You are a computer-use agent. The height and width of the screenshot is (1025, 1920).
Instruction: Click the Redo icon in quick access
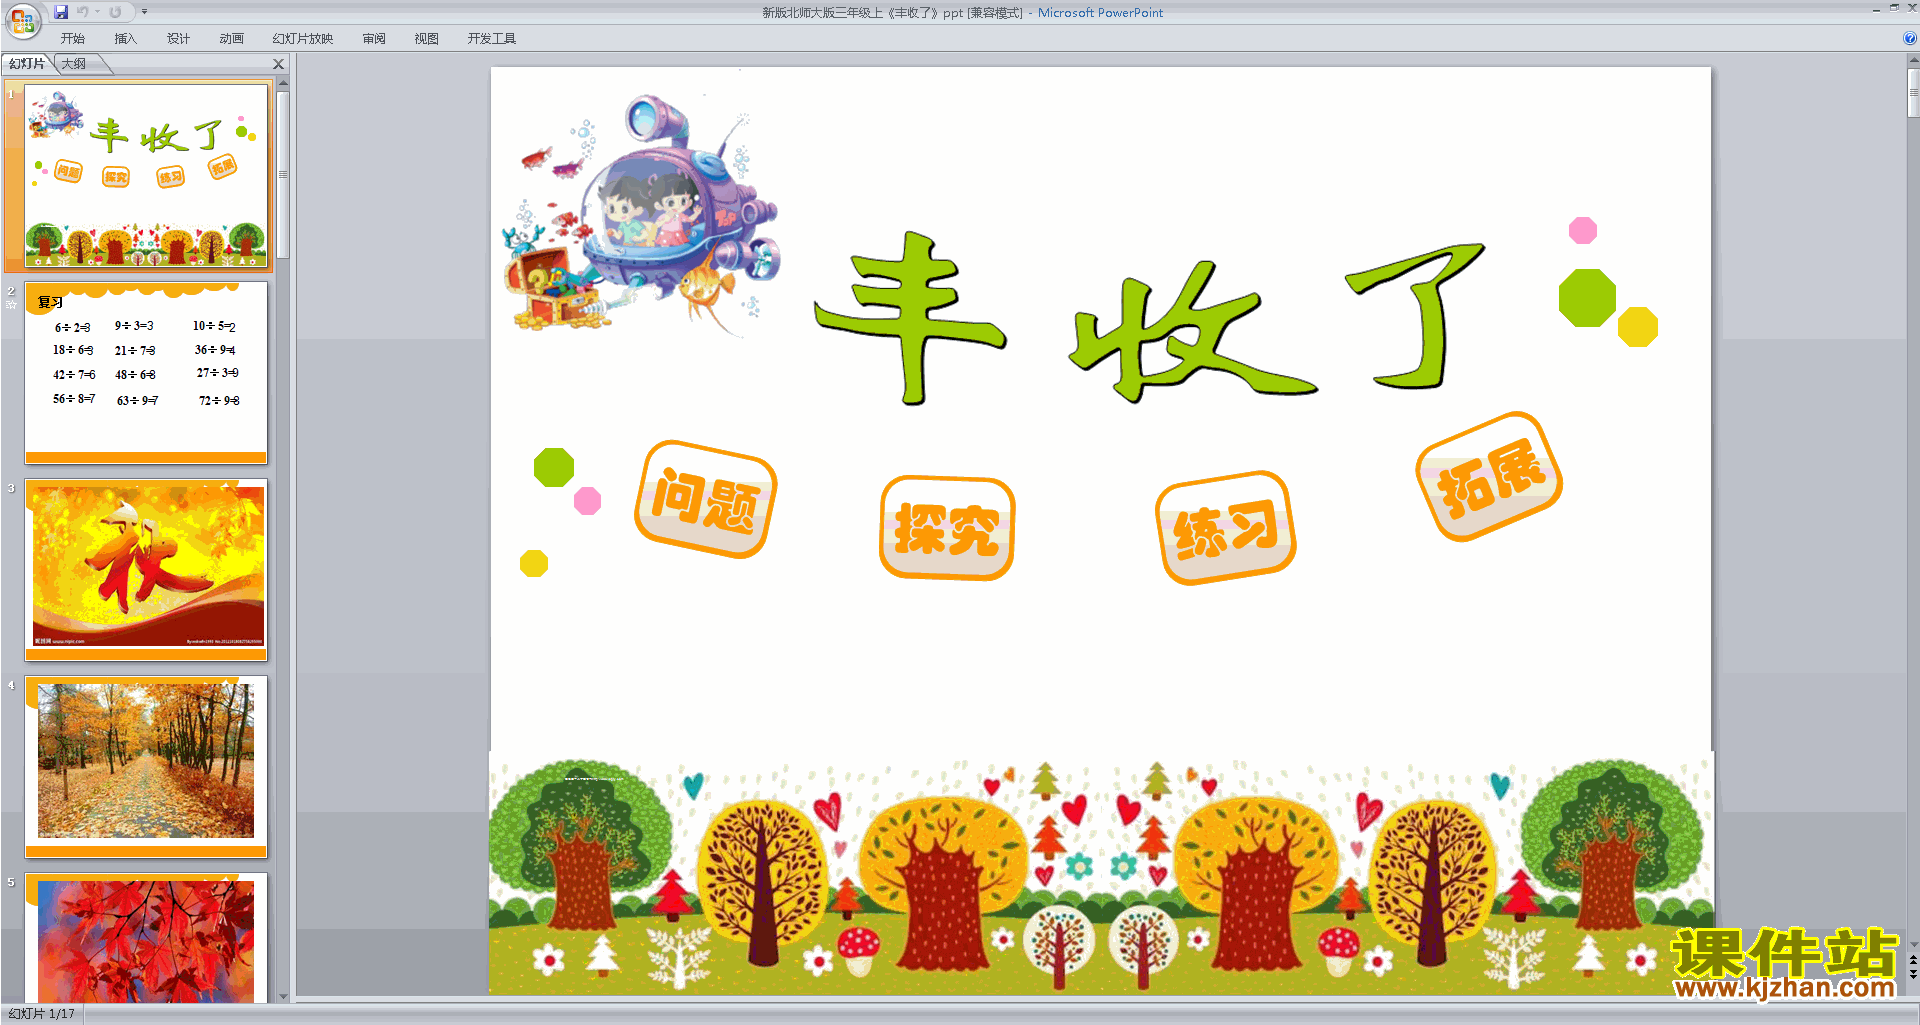(x=115, y=12)
